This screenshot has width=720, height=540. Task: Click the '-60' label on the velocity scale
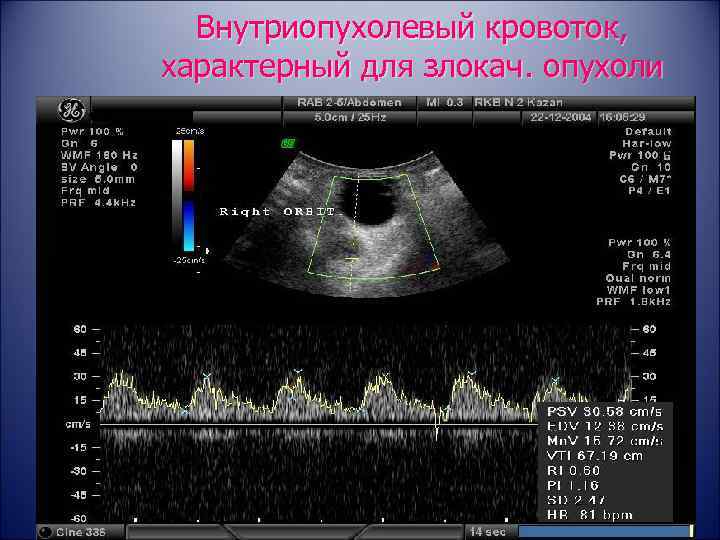[x=78, y=519]
